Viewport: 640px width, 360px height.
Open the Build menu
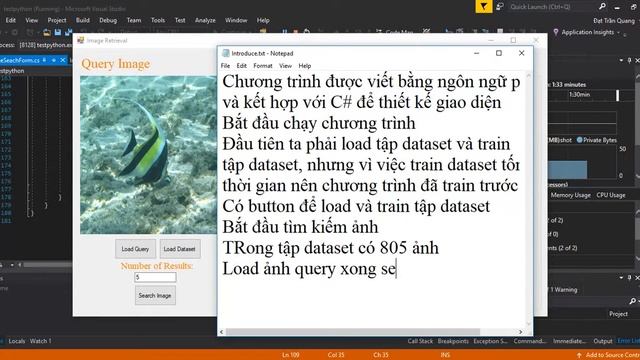point(82,20)
